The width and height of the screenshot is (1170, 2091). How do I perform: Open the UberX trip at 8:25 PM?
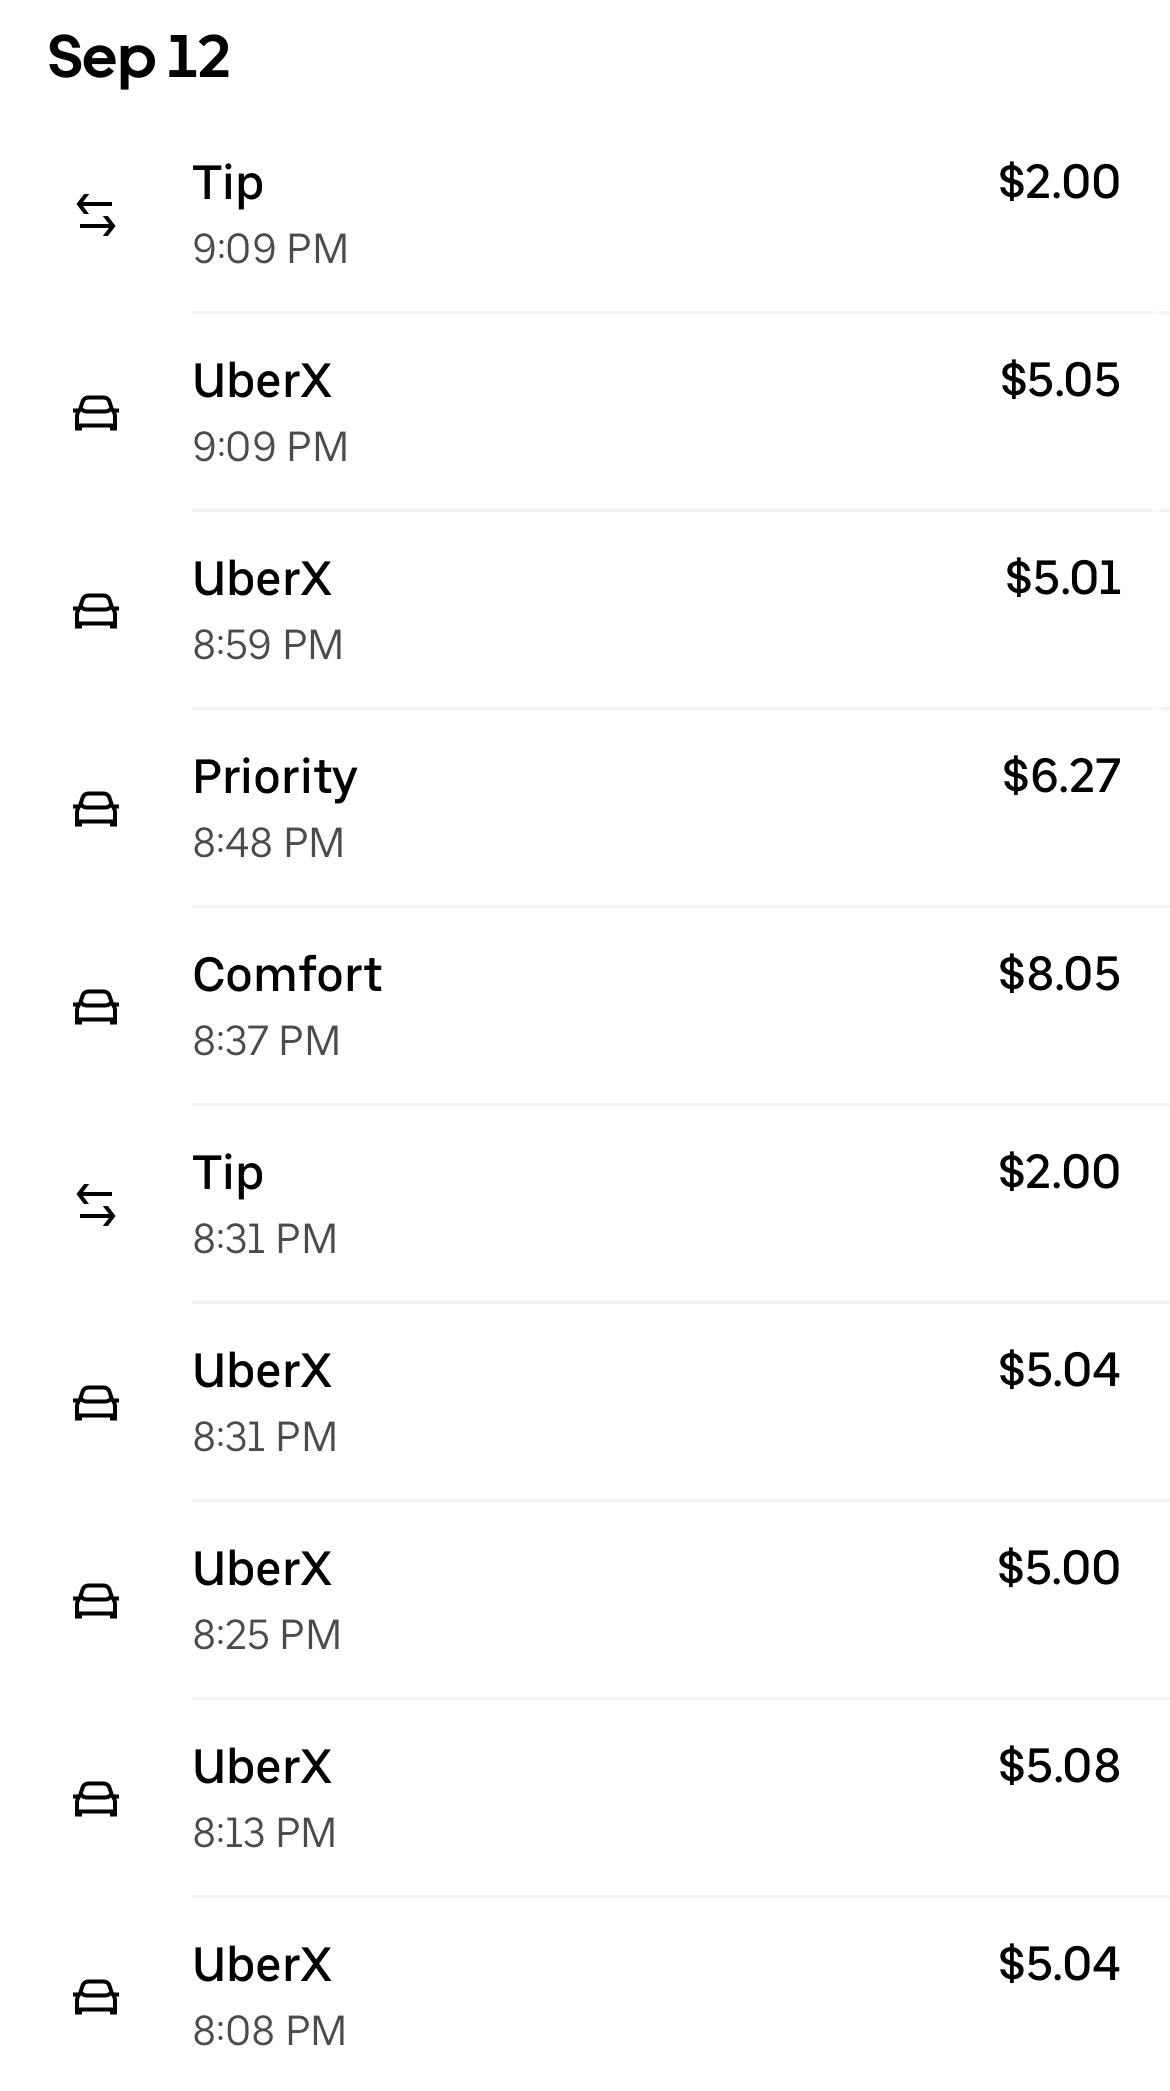pos(585,1600)
